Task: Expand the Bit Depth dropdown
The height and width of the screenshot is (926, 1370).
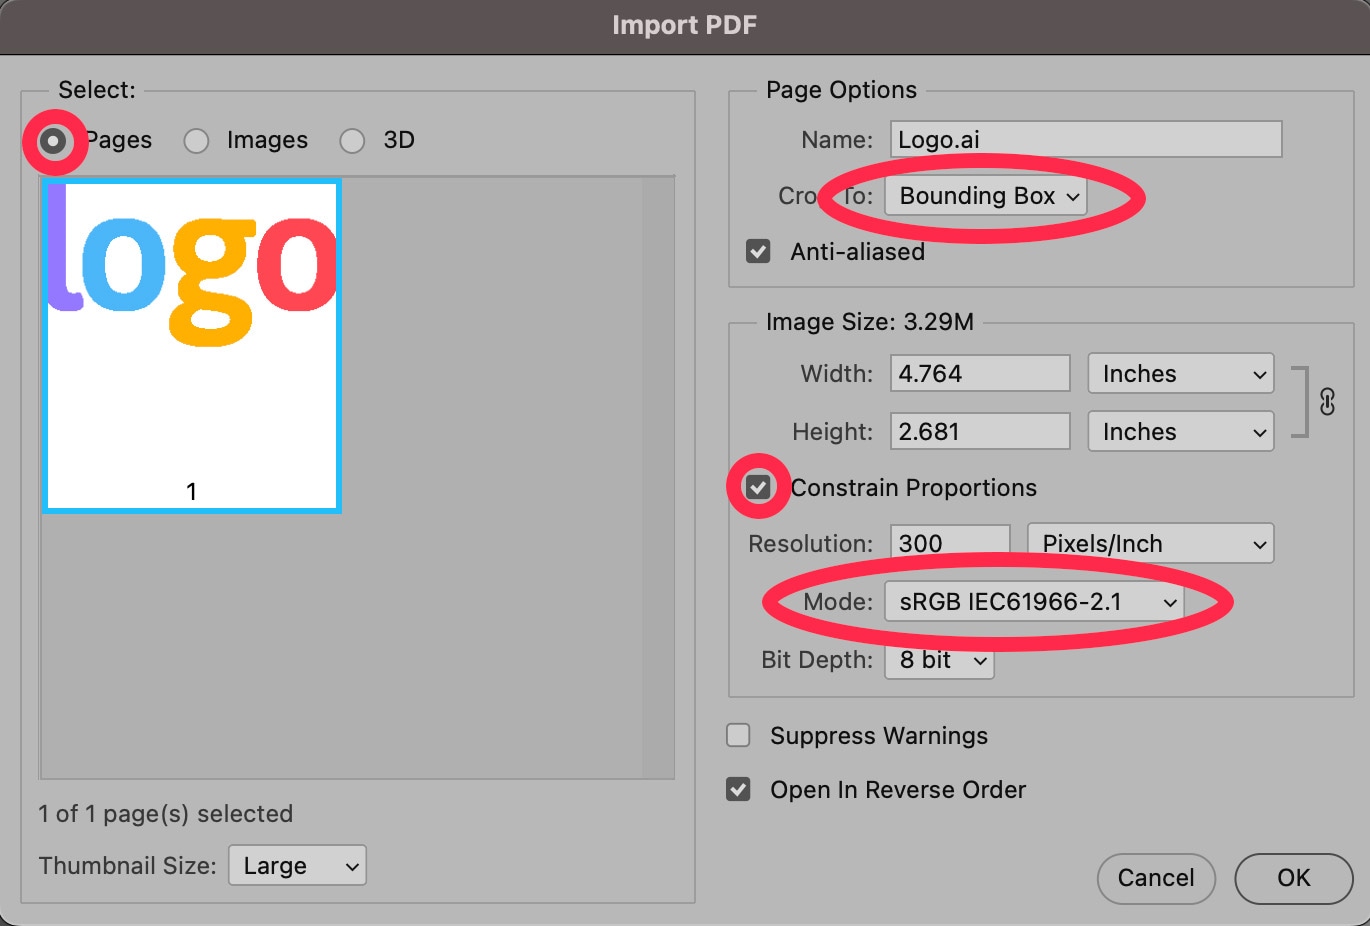Action: [939, 660]
